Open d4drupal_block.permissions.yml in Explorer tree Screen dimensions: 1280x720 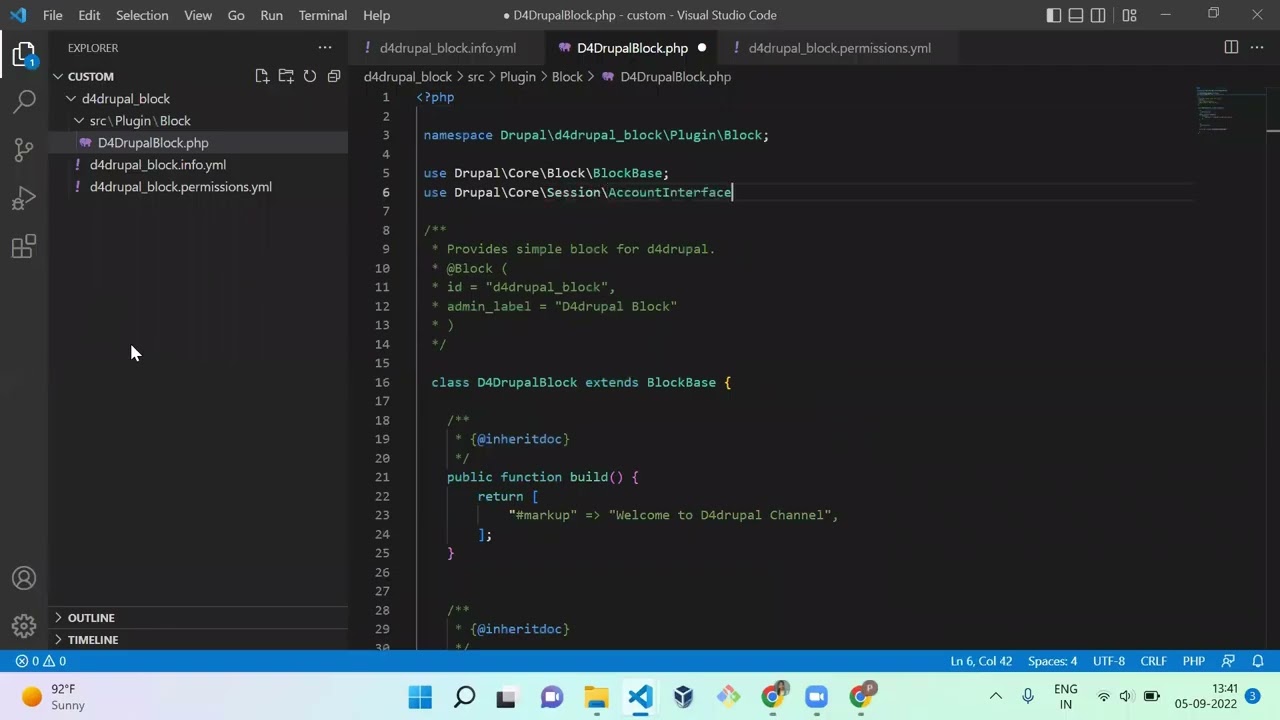click(x=198, y=186)
